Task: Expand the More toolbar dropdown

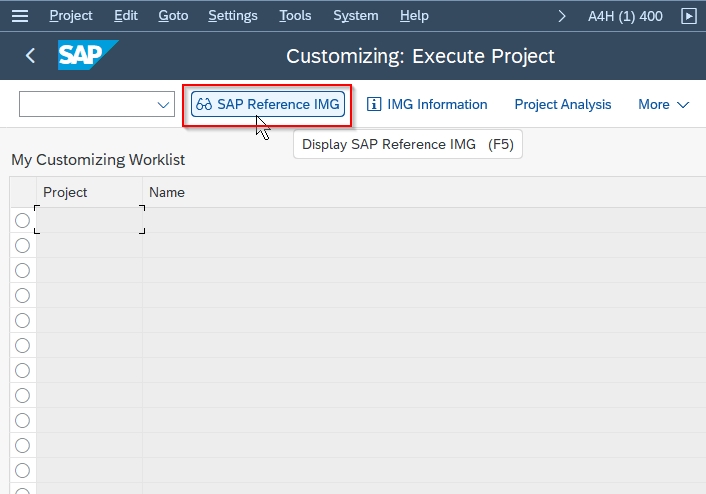Action: coord(664,104)
